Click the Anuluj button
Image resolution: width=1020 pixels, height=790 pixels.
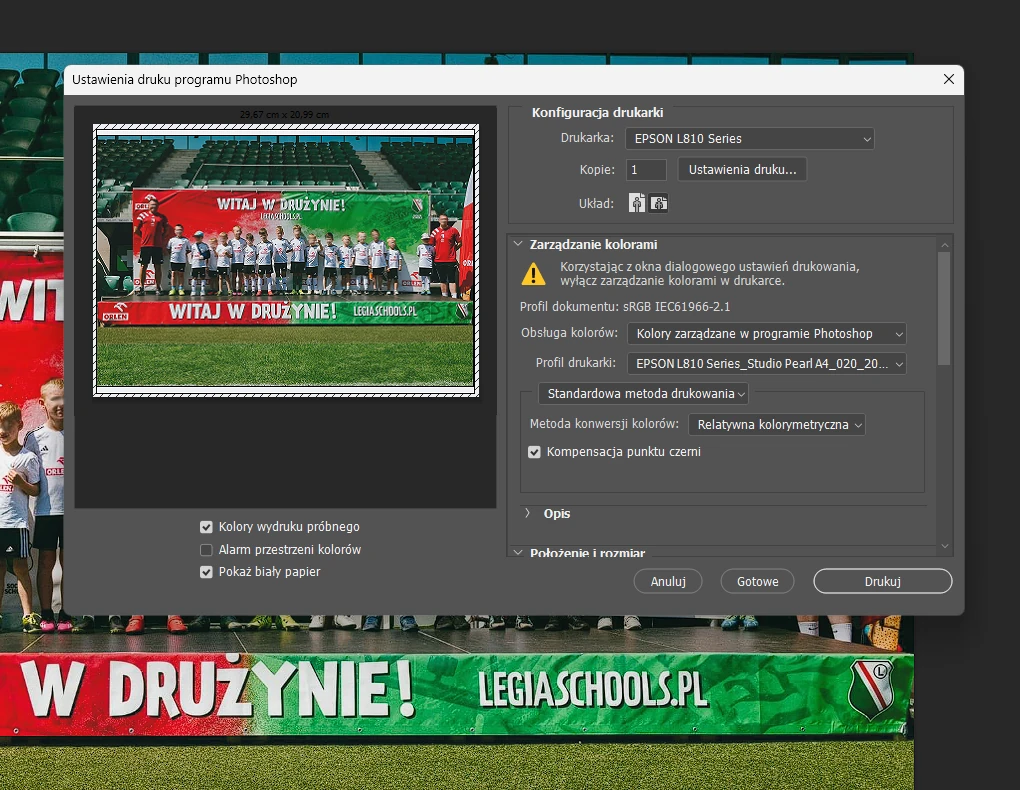(x=667, y=580)
